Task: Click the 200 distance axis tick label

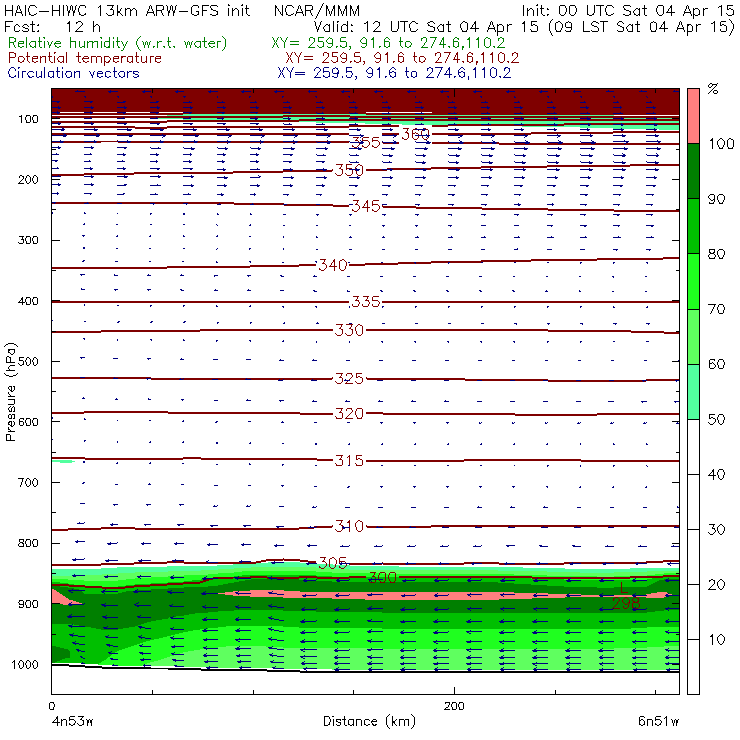Action: [454, 706]
